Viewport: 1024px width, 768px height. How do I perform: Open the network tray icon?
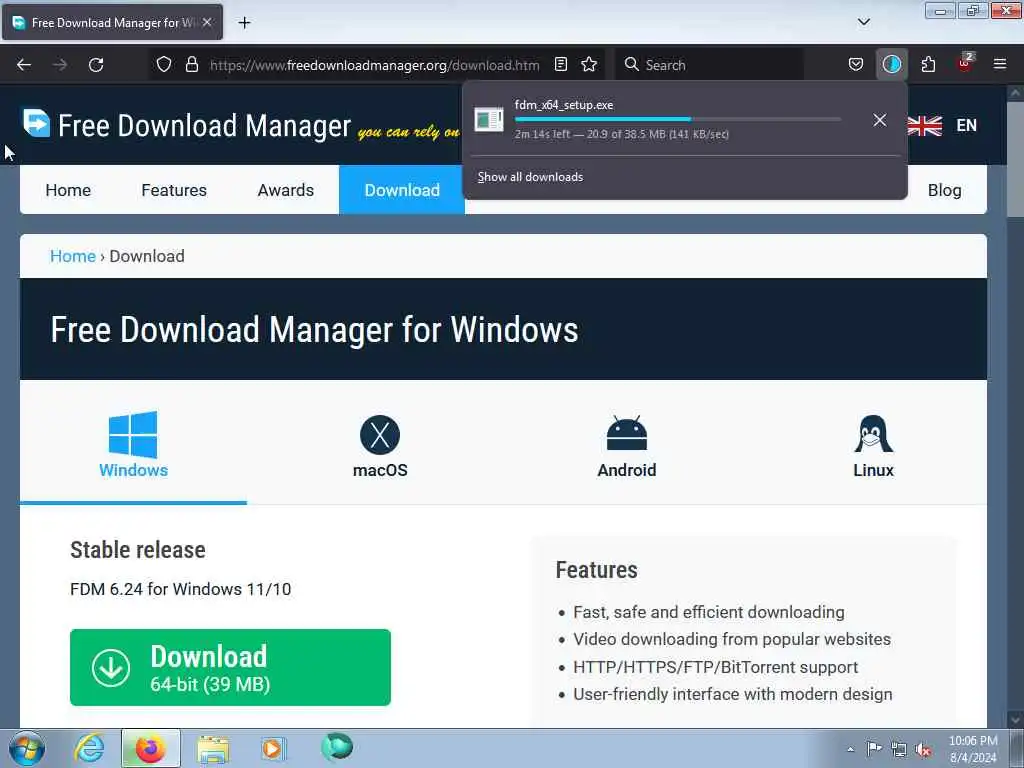coord(899,750)
